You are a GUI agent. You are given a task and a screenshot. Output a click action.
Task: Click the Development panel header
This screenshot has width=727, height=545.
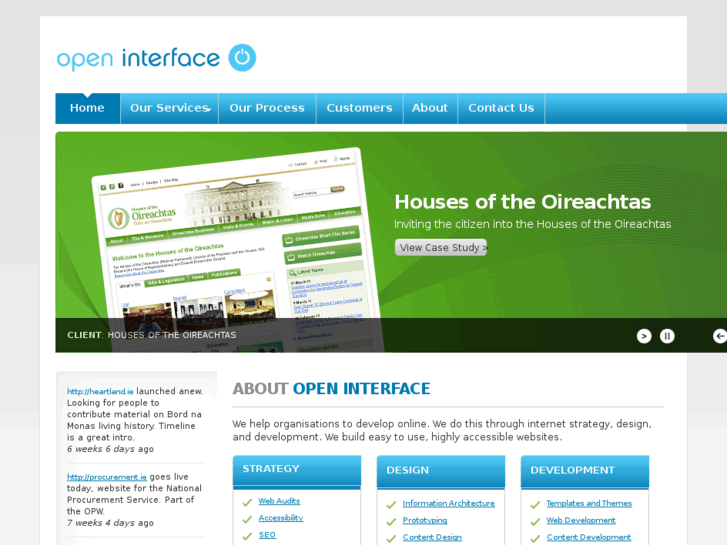(x=585, y=472)
